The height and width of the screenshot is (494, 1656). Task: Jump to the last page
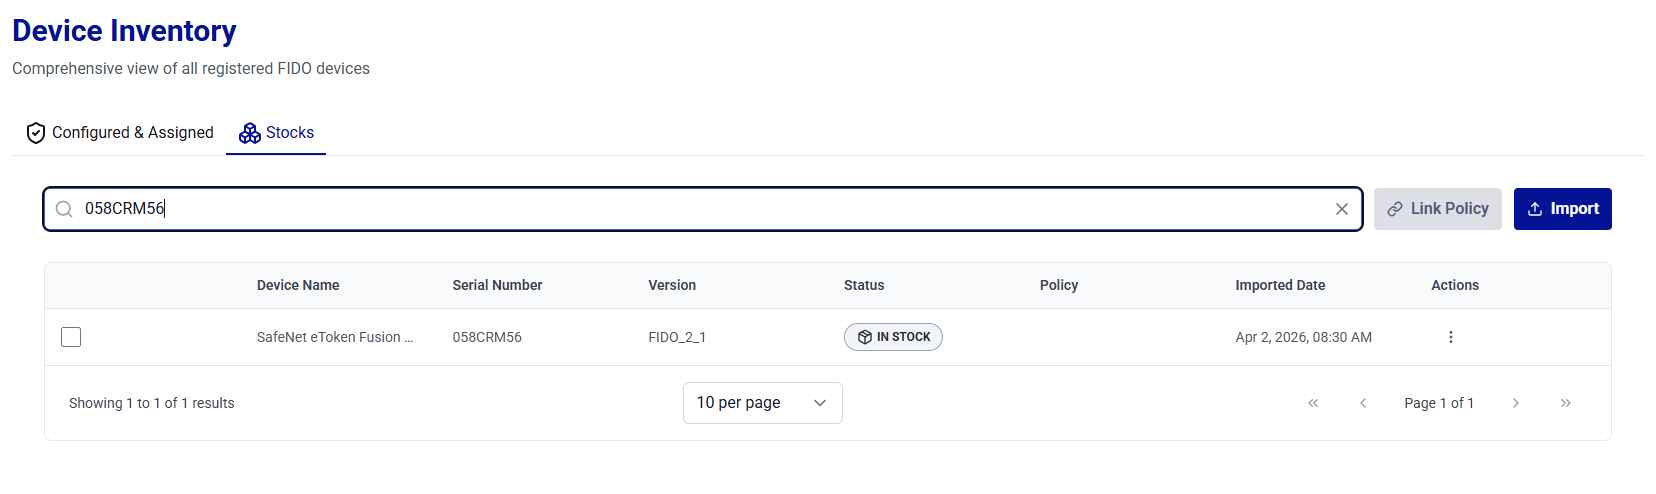1566,403
